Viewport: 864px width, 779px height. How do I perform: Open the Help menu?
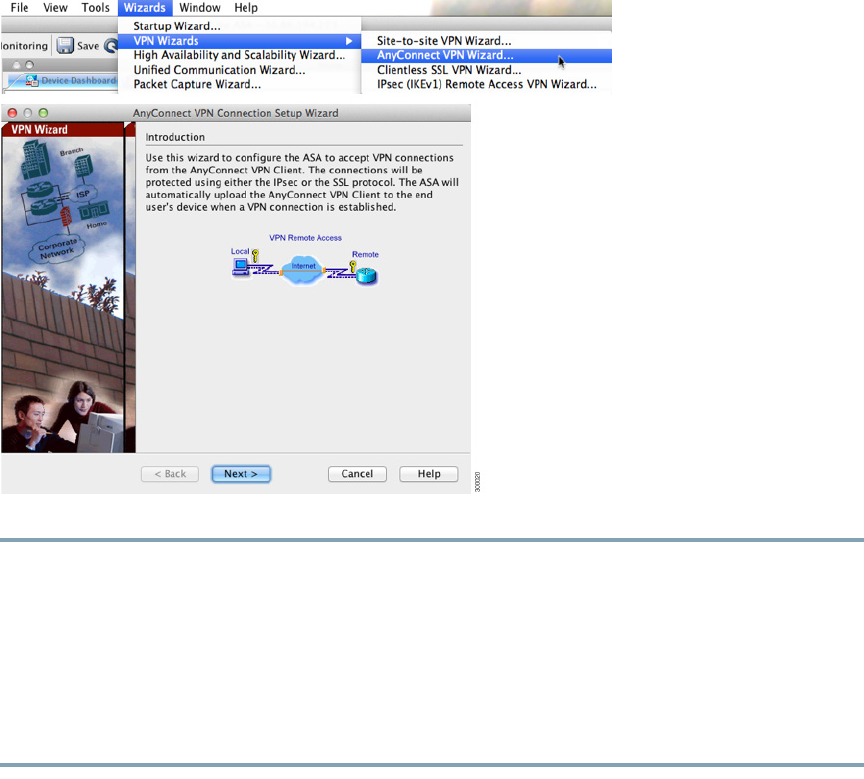(246, 8)
